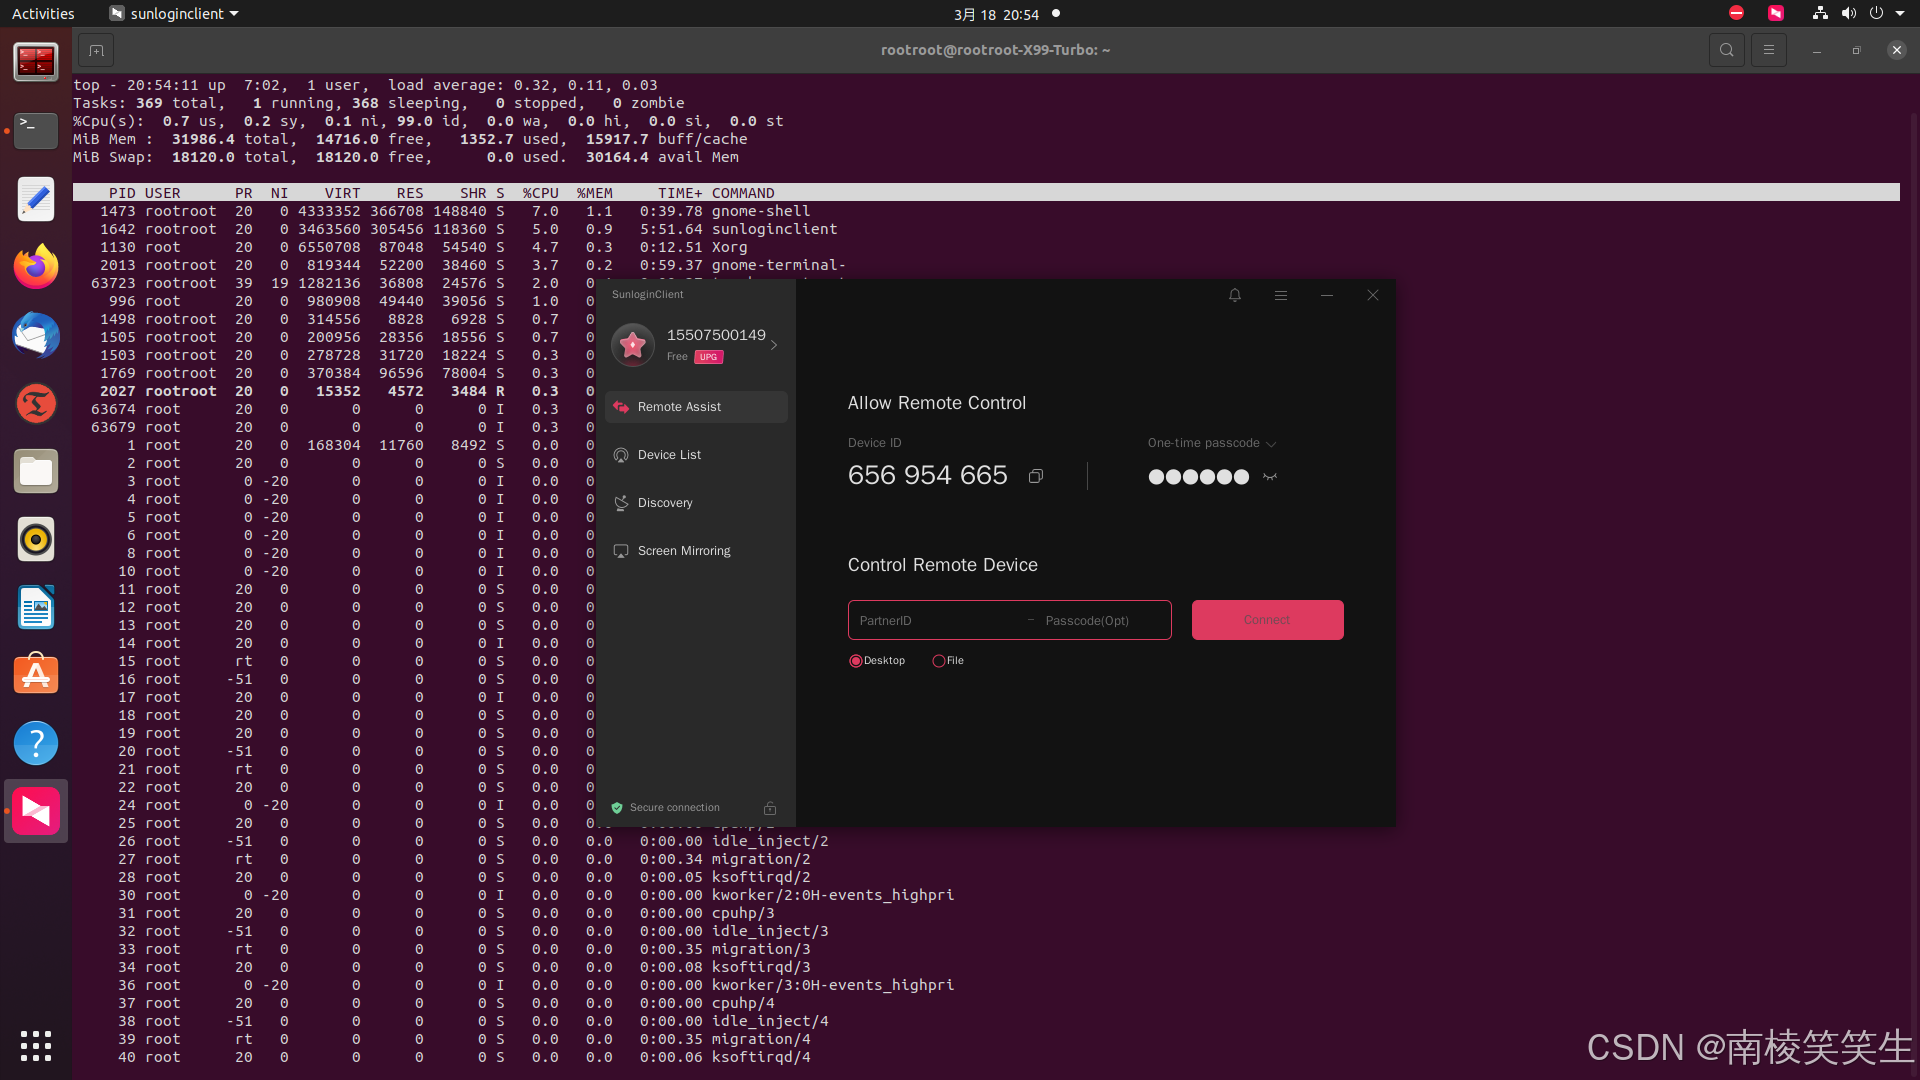1920x1080 pixels.
Task: Open the red window app at dock top
Action: [36, 62]
